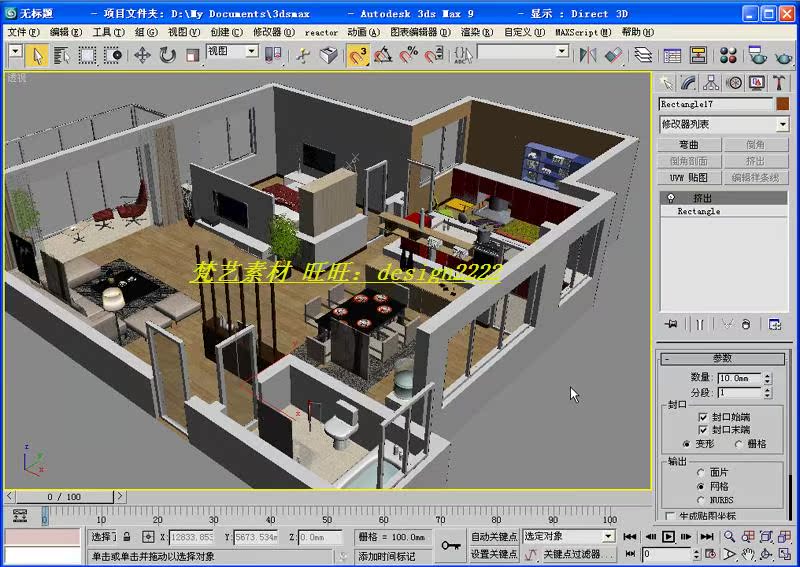Open the selection filter dropdown
Image resolution: width=800 pixels, height=567 pixels.
pos(15,51)
